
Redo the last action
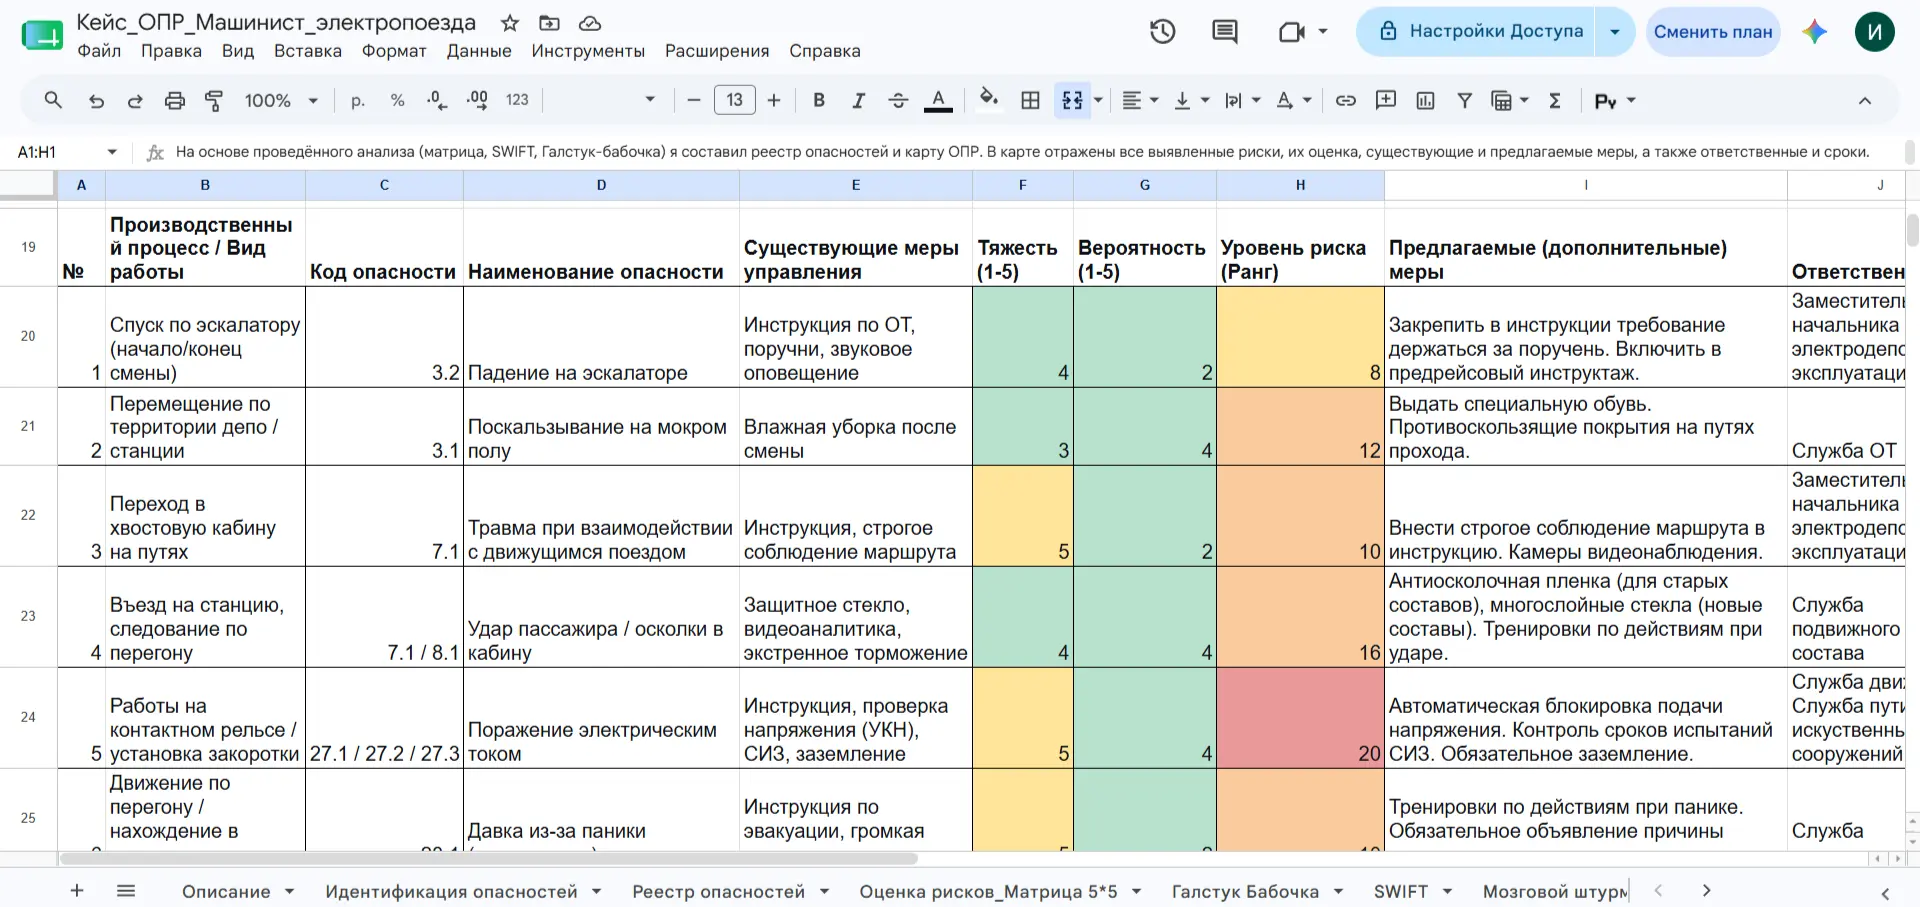click(x=135, y=100)
